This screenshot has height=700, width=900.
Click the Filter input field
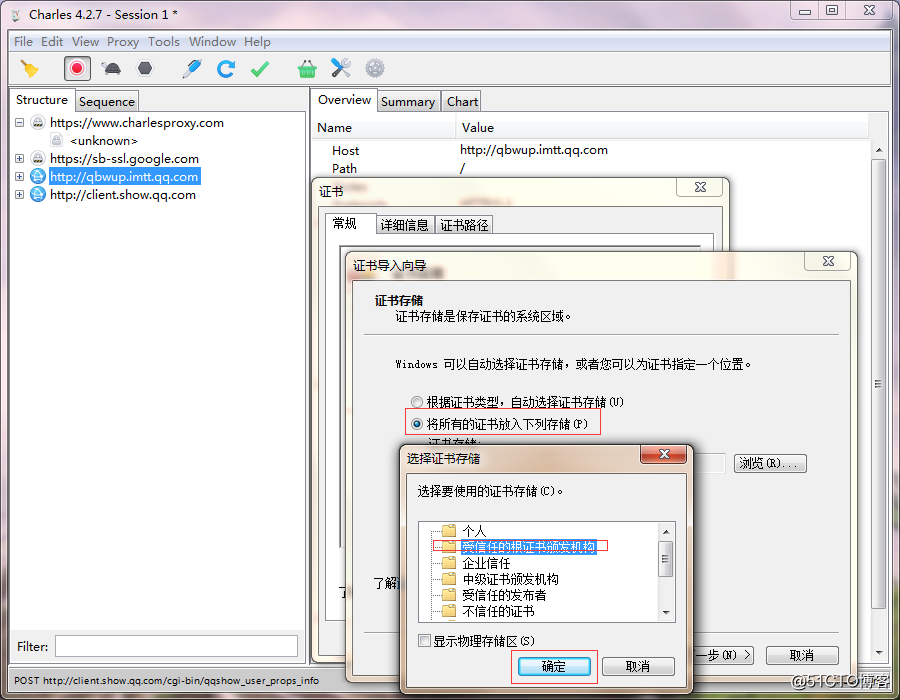pyautogui.click(x=176, y=646)
